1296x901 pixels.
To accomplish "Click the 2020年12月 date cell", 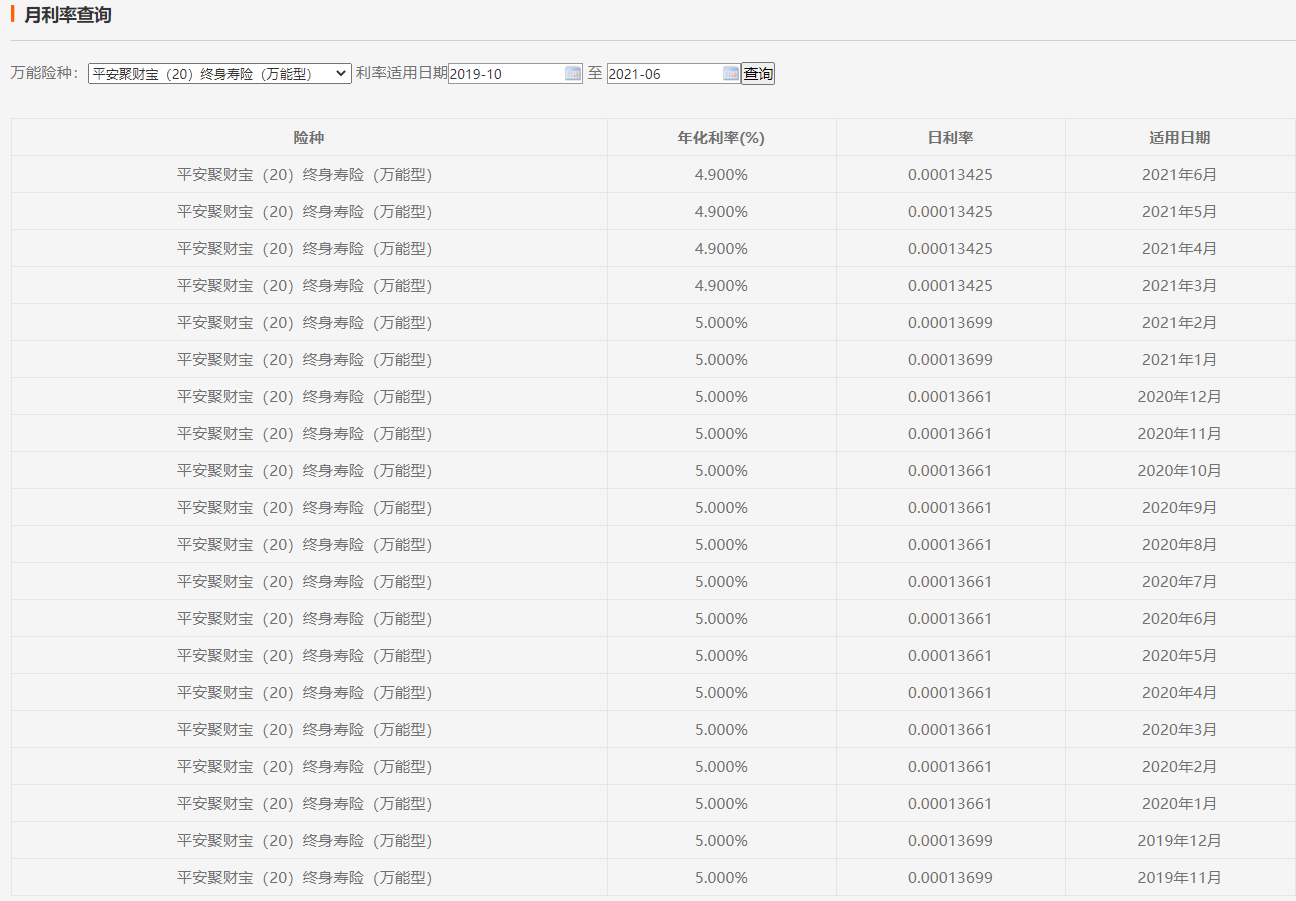I will click(1179, 397).
